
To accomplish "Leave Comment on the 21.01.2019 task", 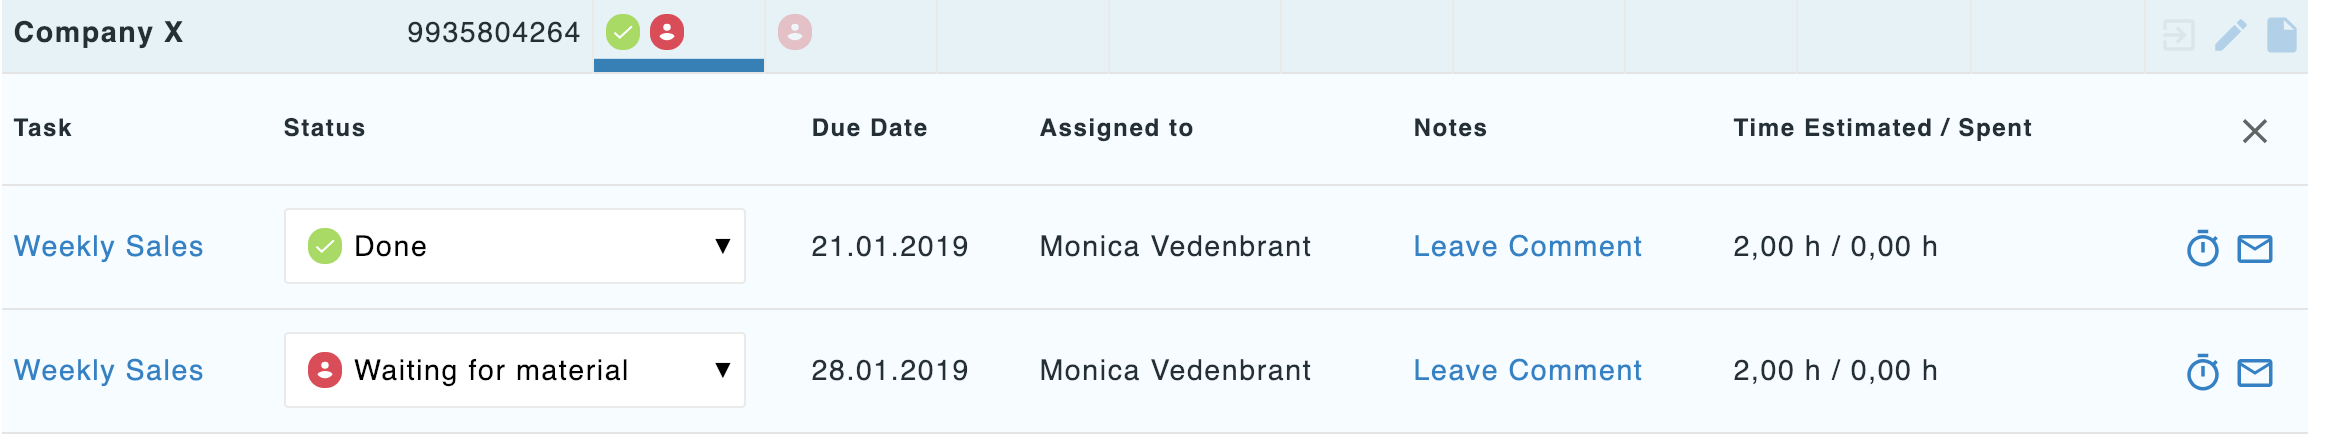I will click(x=1527, y=246).
